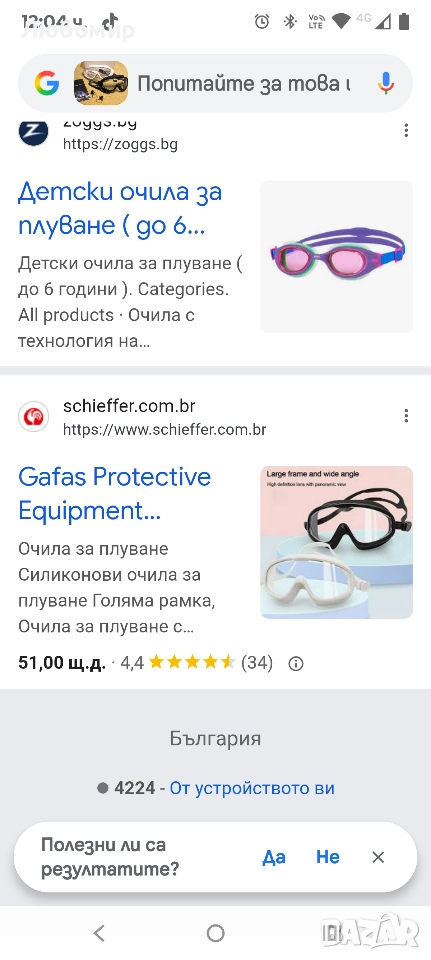Tap the schieffer.com.br site favicon
The width and height of the screenshot is (431, 960).
pyautogui.click(x=33, y=416)
